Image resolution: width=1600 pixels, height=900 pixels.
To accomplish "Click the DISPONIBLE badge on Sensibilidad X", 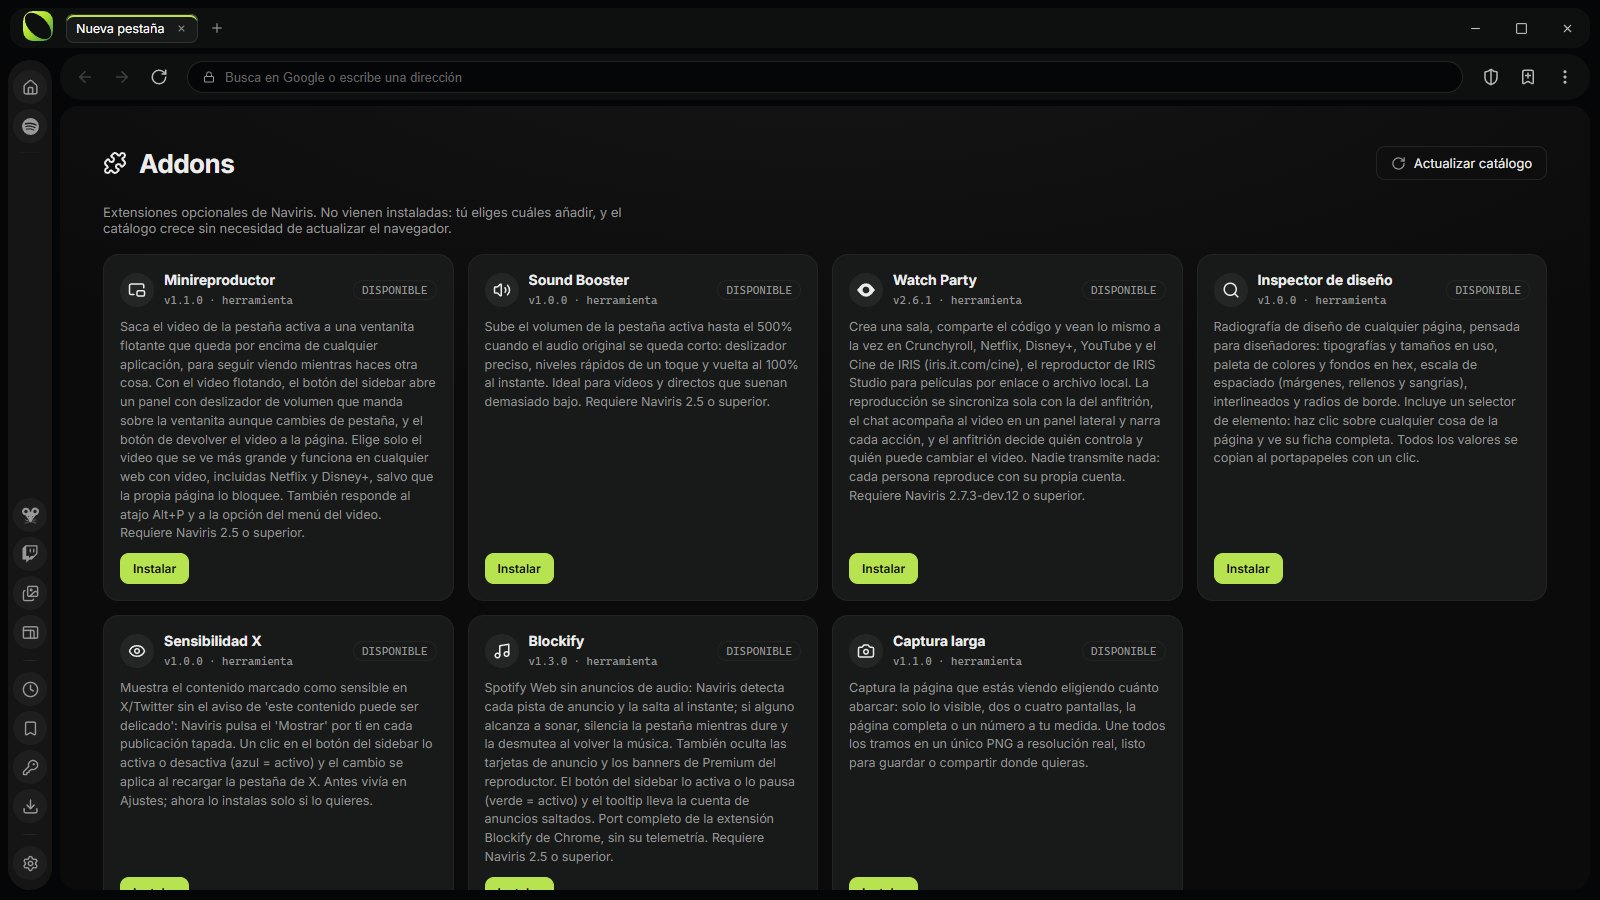I will point(394,651).
